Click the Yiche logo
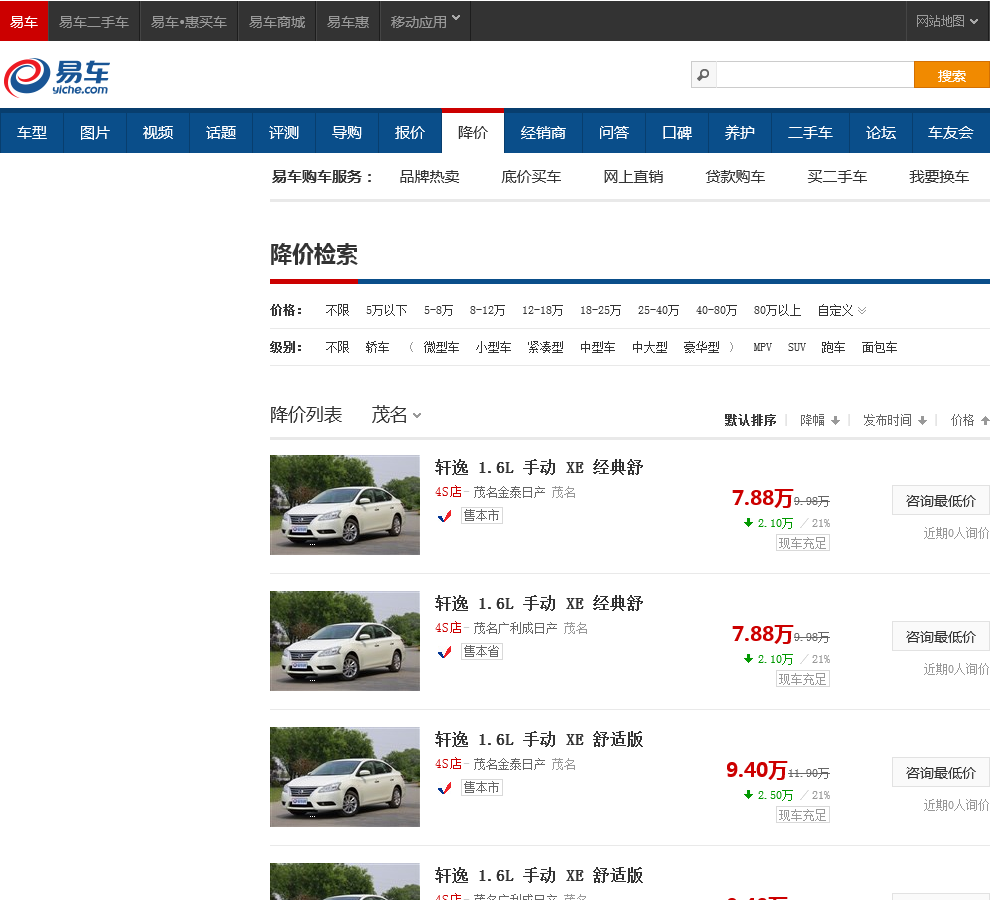Image resolution: width=990 pixels, height=900 pixels. 57,77
